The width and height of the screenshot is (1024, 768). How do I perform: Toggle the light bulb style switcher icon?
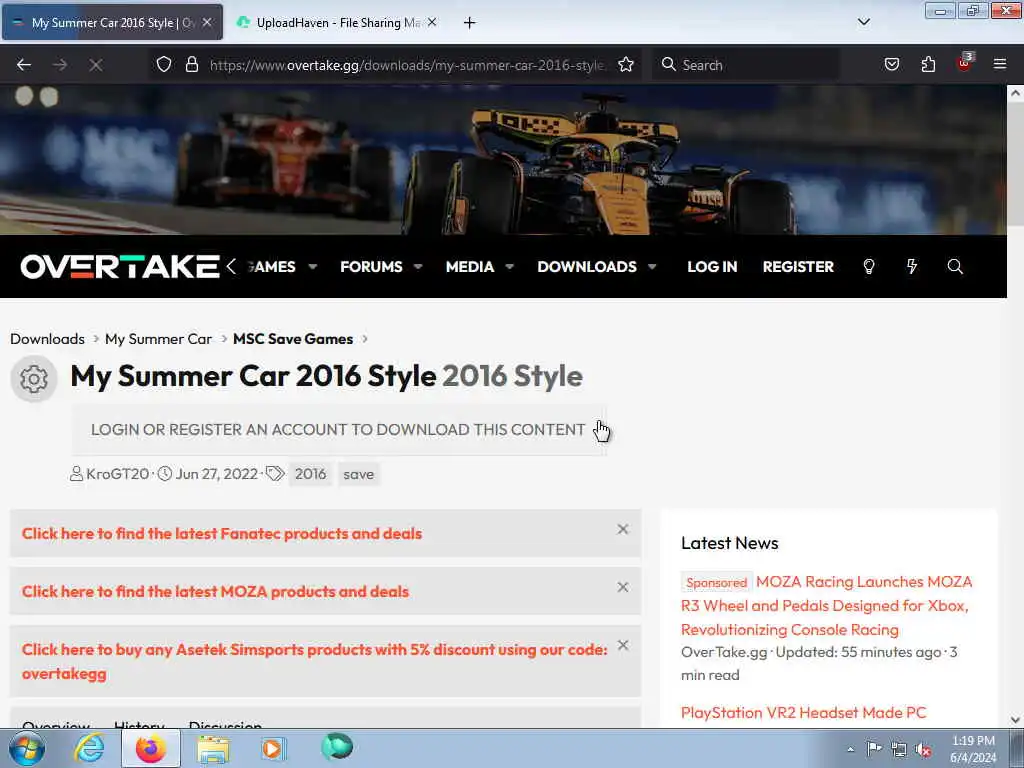coord(869,266)
